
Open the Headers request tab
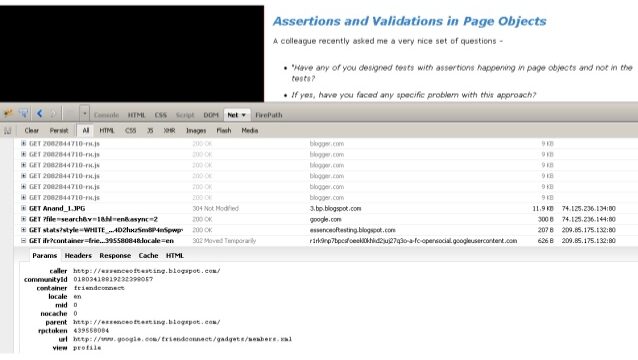coord(78,255)
